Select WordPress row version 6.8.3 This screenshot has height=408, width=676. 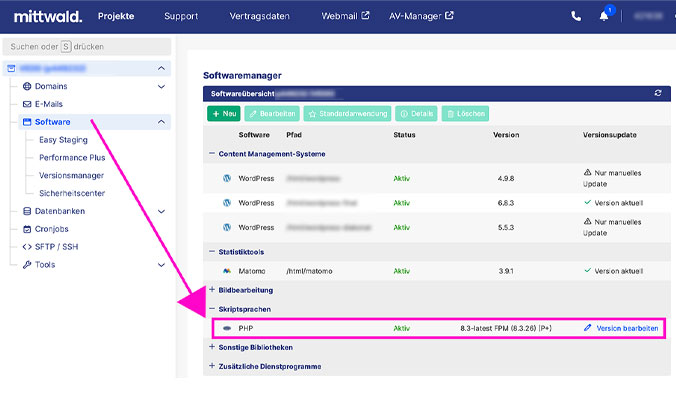(437, 203)
